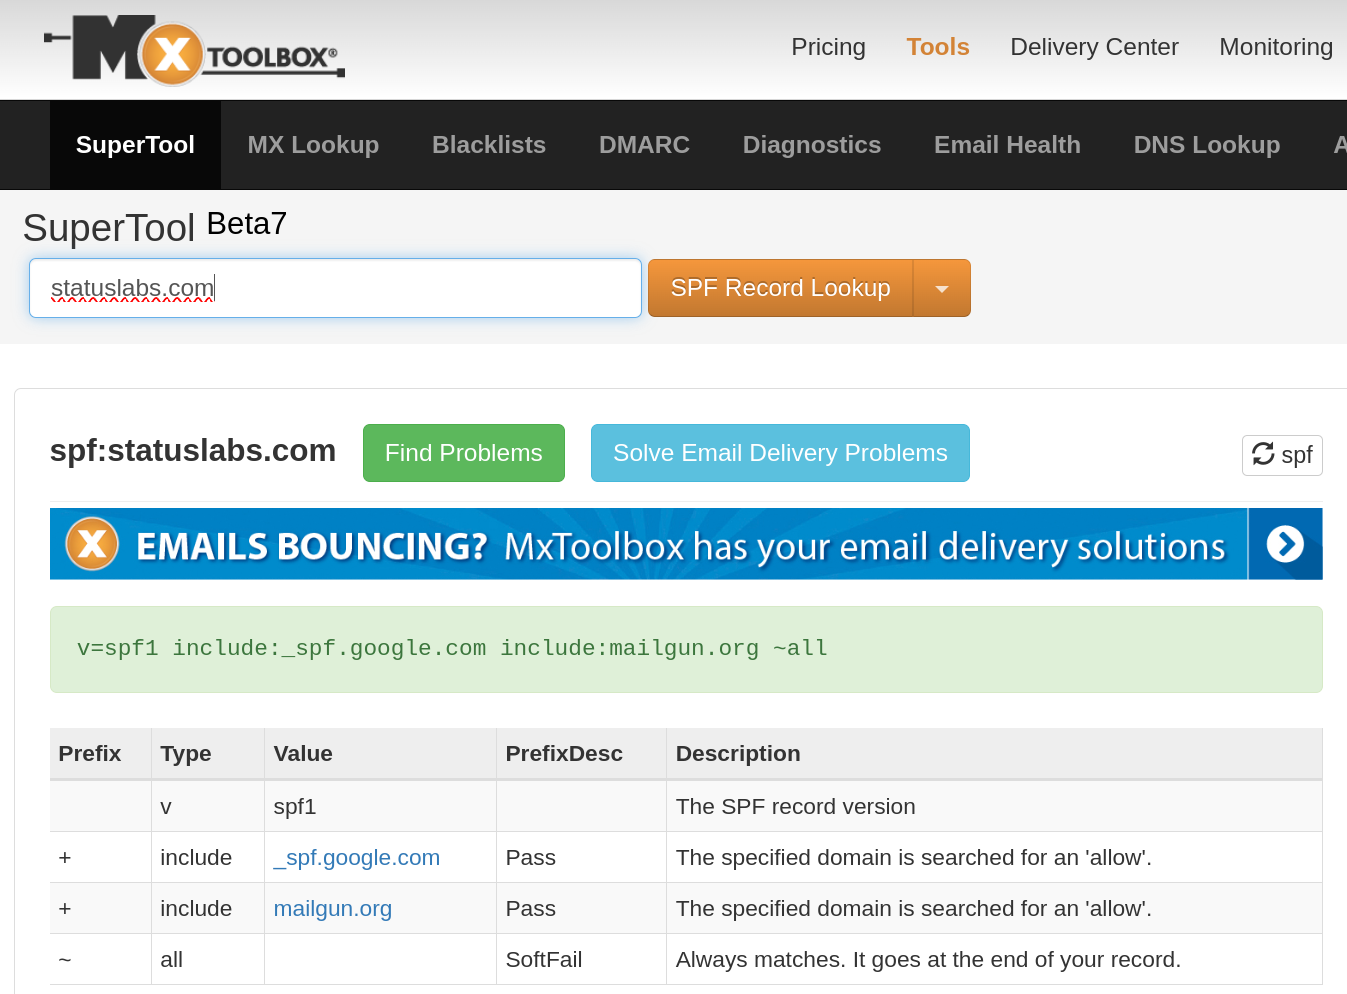
Task: Click 'Always matches' description text
Action: [x=928, y=960]
